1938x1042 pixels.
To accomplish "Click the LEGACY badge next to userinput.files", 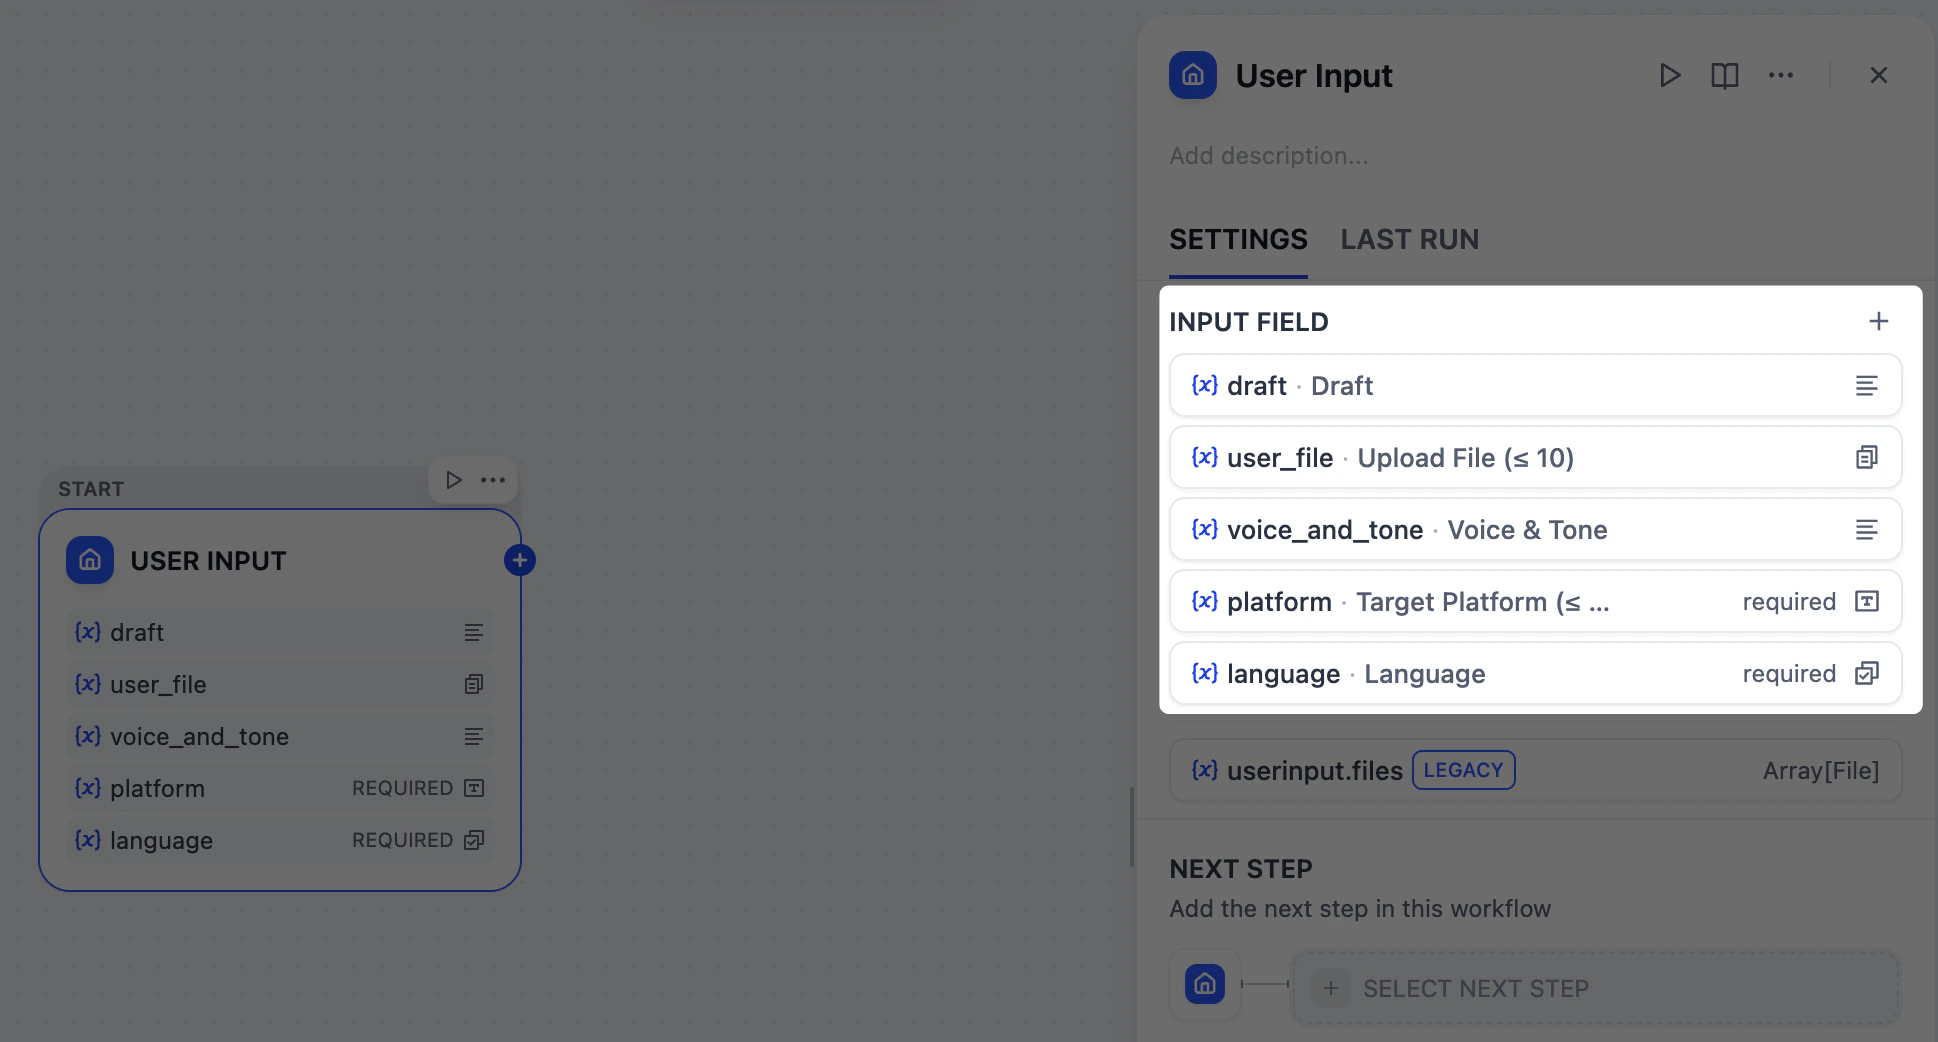I will point(1463,770).
